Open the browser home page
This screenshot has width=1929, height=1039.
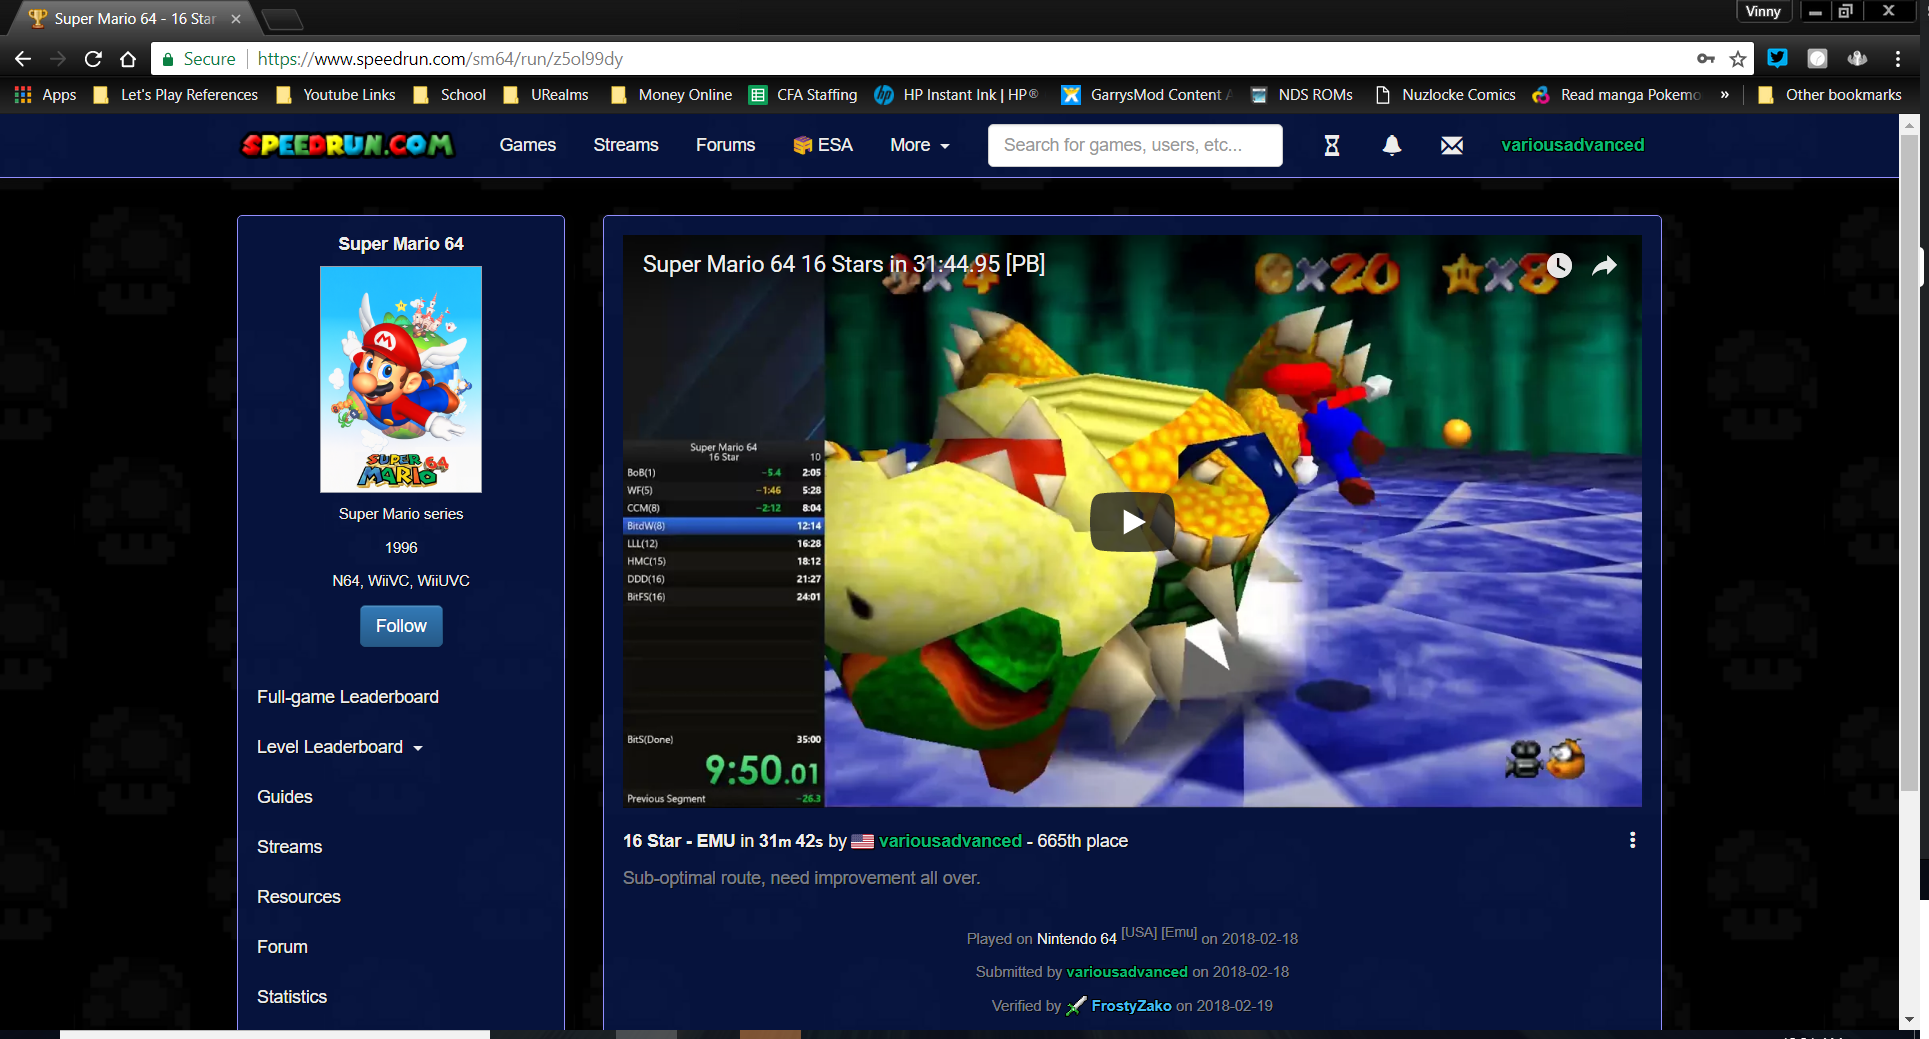(128, 59)
